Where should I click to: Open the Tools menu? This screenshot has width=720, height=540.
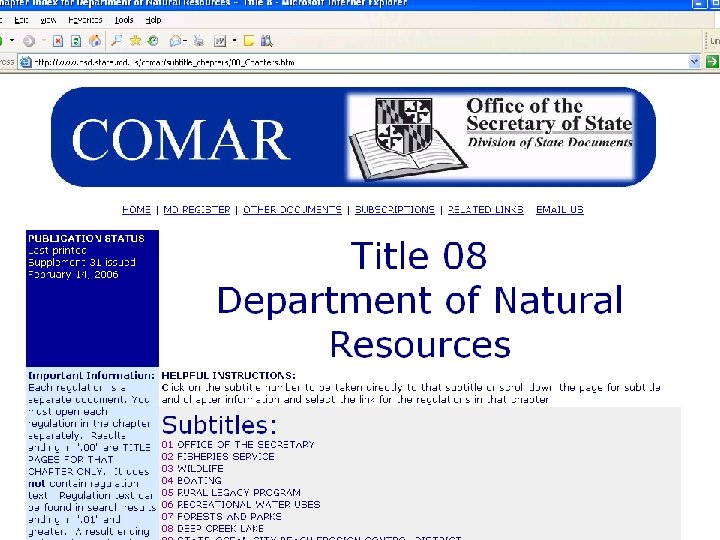[124, 20]
